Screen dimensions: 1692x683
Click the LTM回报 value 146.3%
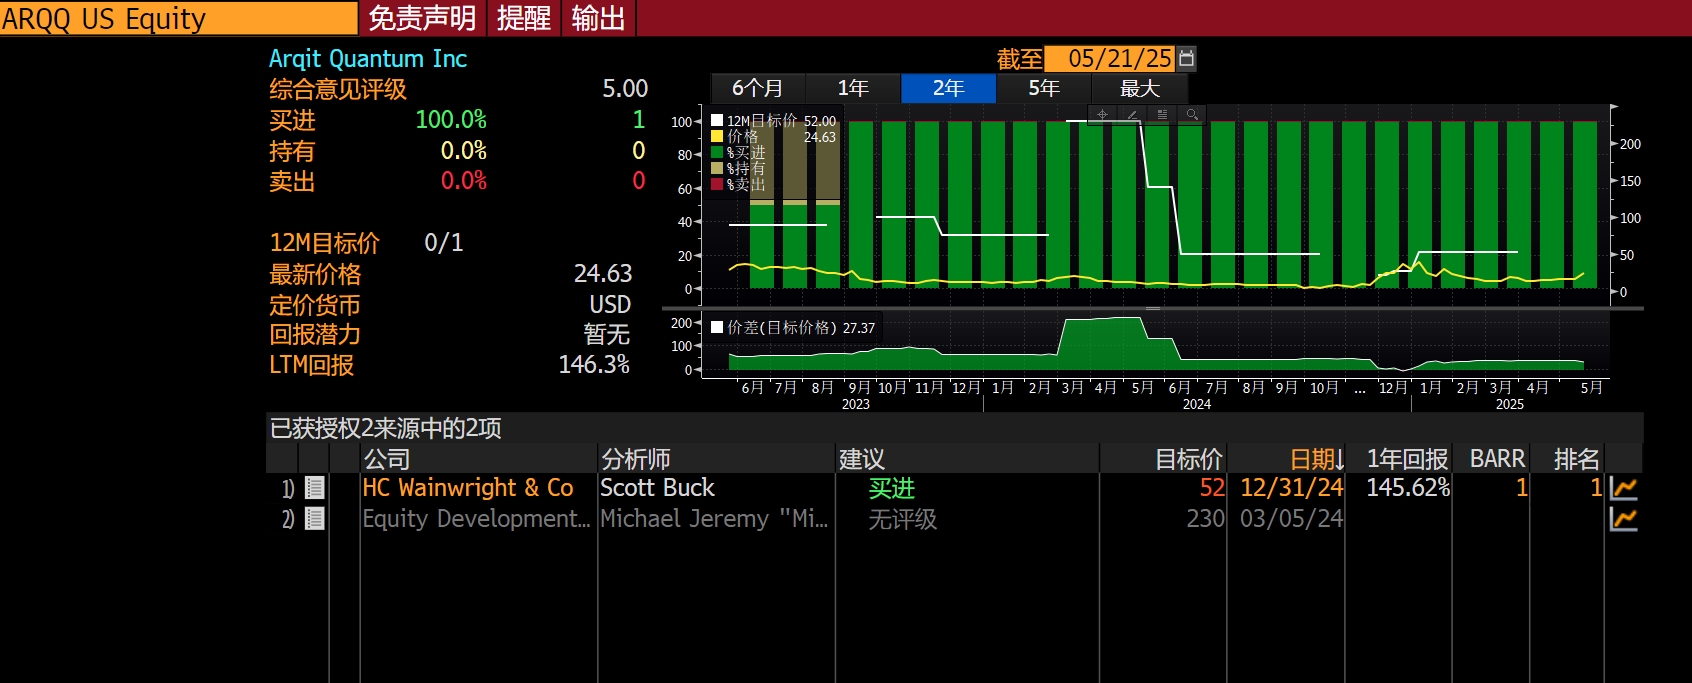(594, 365)
